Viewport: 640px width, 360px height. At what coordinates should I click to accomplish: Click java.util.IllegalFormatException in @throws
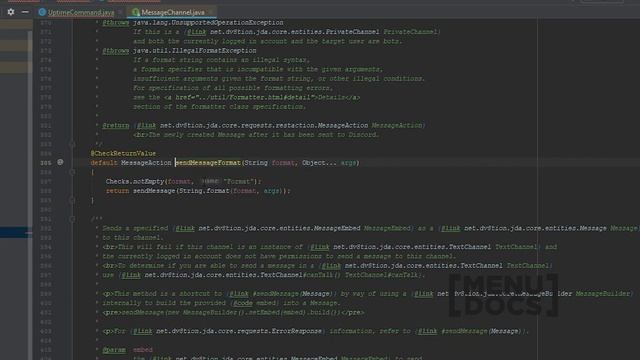pos(195,51)
